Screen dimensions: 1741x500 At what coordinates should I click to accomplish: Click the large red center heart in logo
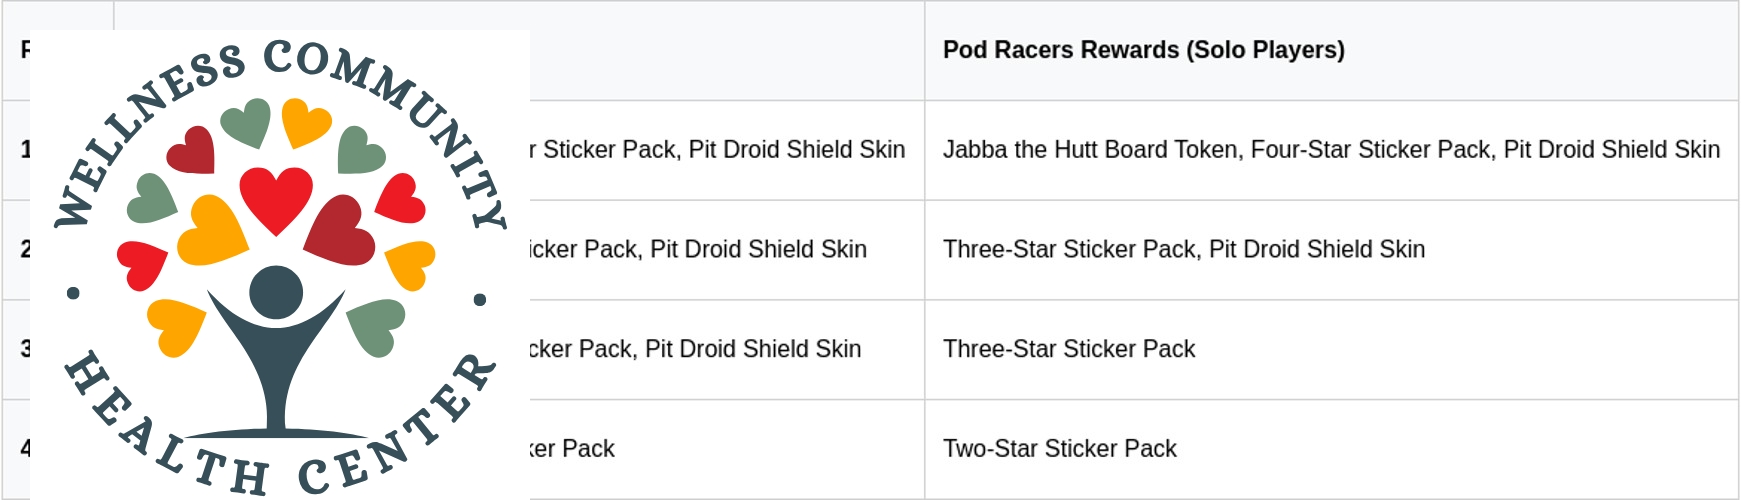276,197
